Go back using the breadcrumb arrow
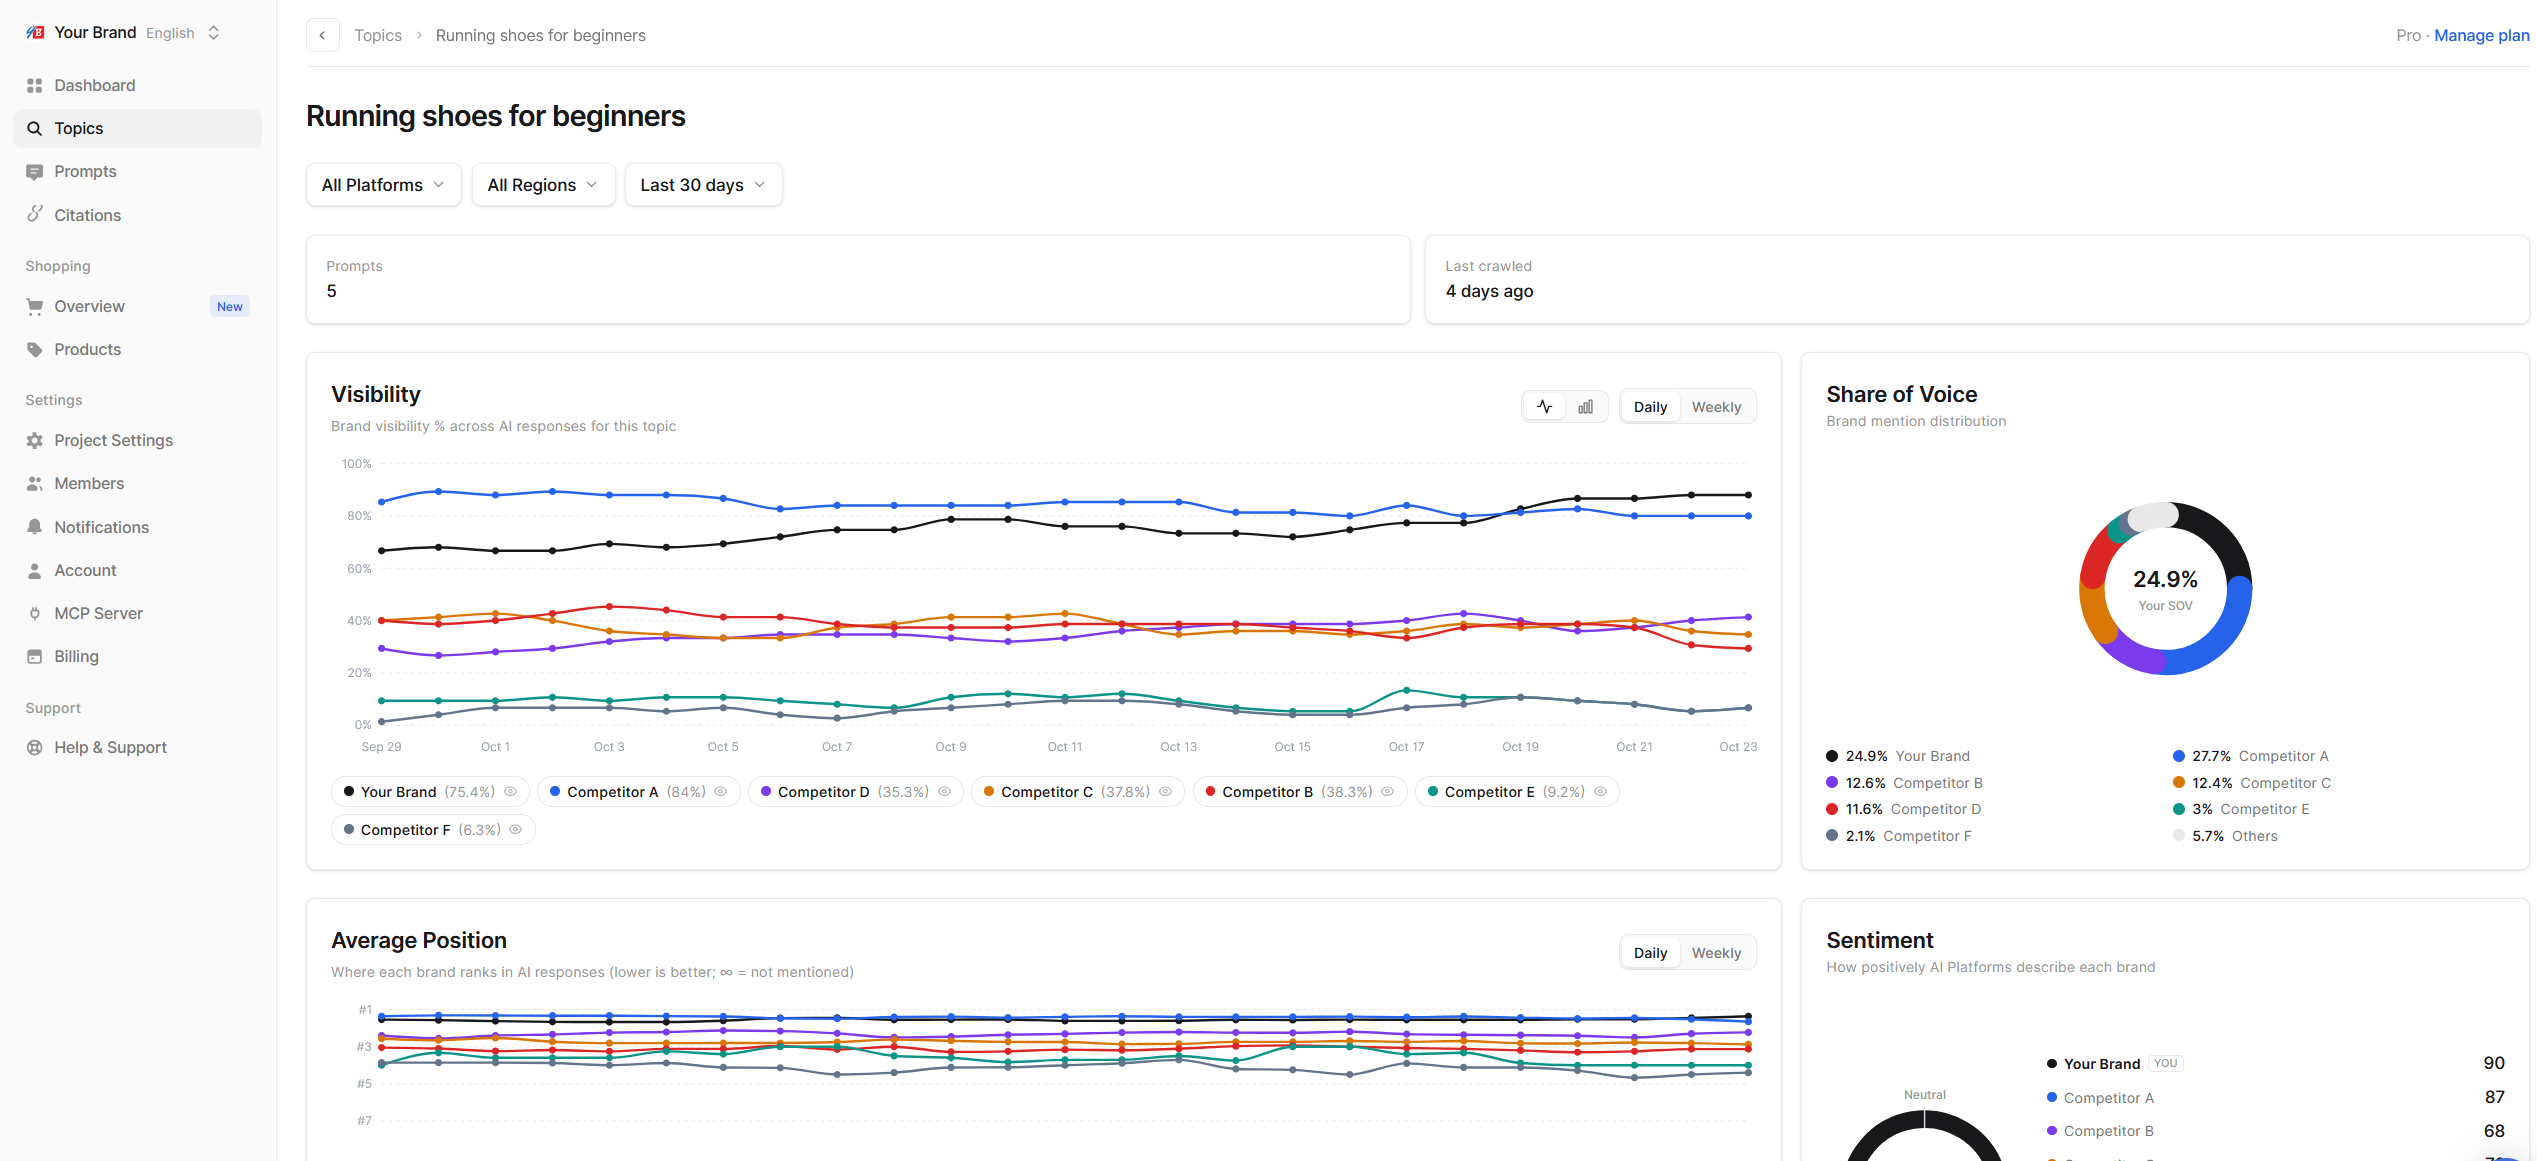 [x=322, y=35]
